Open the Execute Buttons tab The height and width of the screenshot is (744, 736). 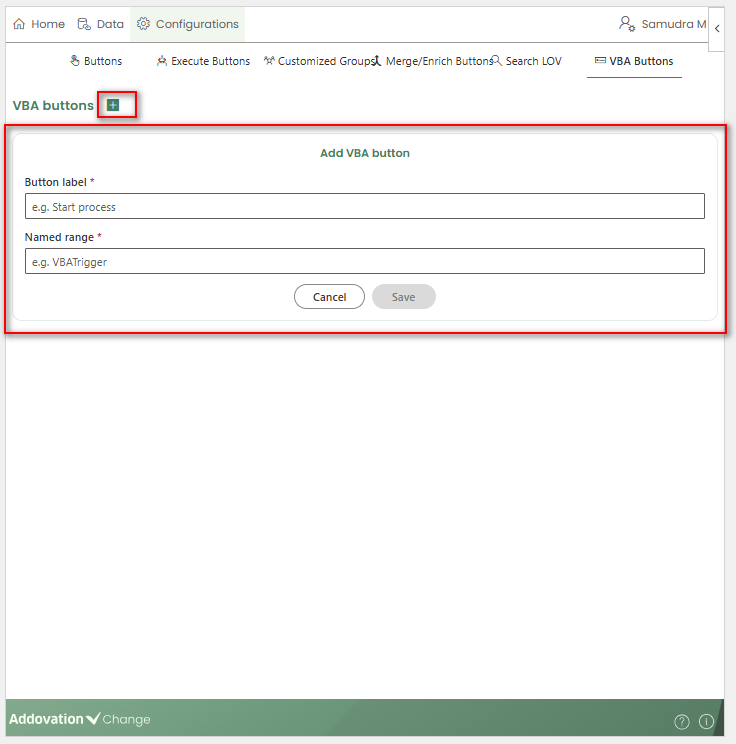(203, 61)
